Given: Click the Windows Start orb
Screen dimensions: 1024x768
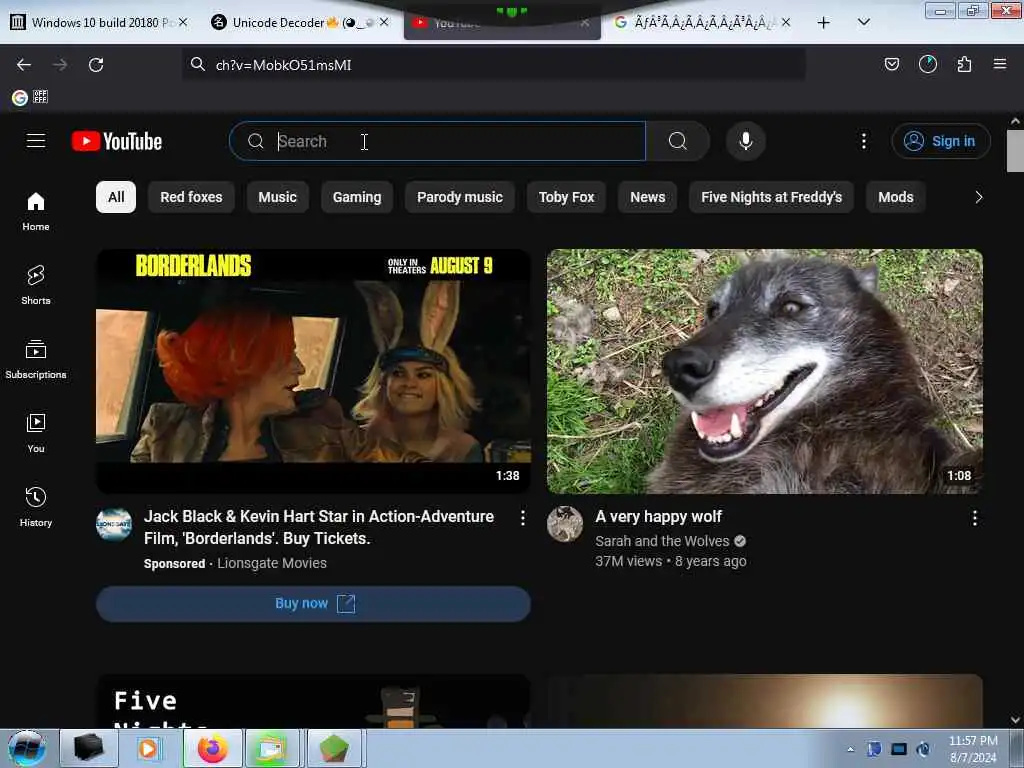Looking at the screenshot, I should [x=27, y=748].
